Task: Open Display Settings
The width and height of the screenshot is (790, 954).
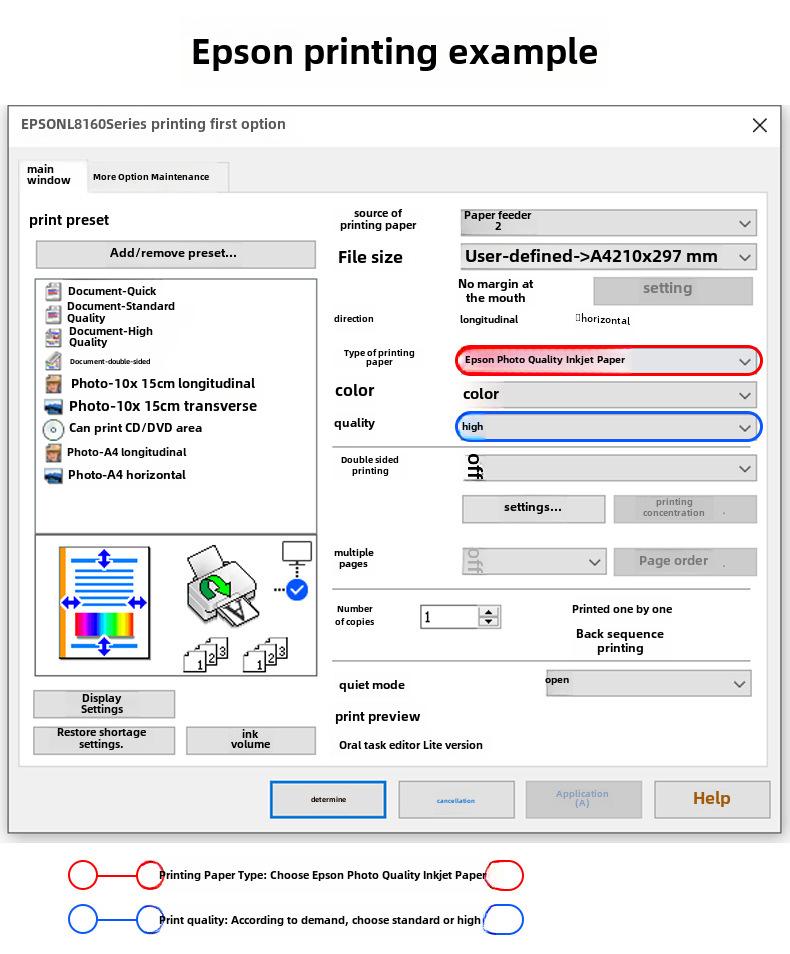Action: click(104, 704)
